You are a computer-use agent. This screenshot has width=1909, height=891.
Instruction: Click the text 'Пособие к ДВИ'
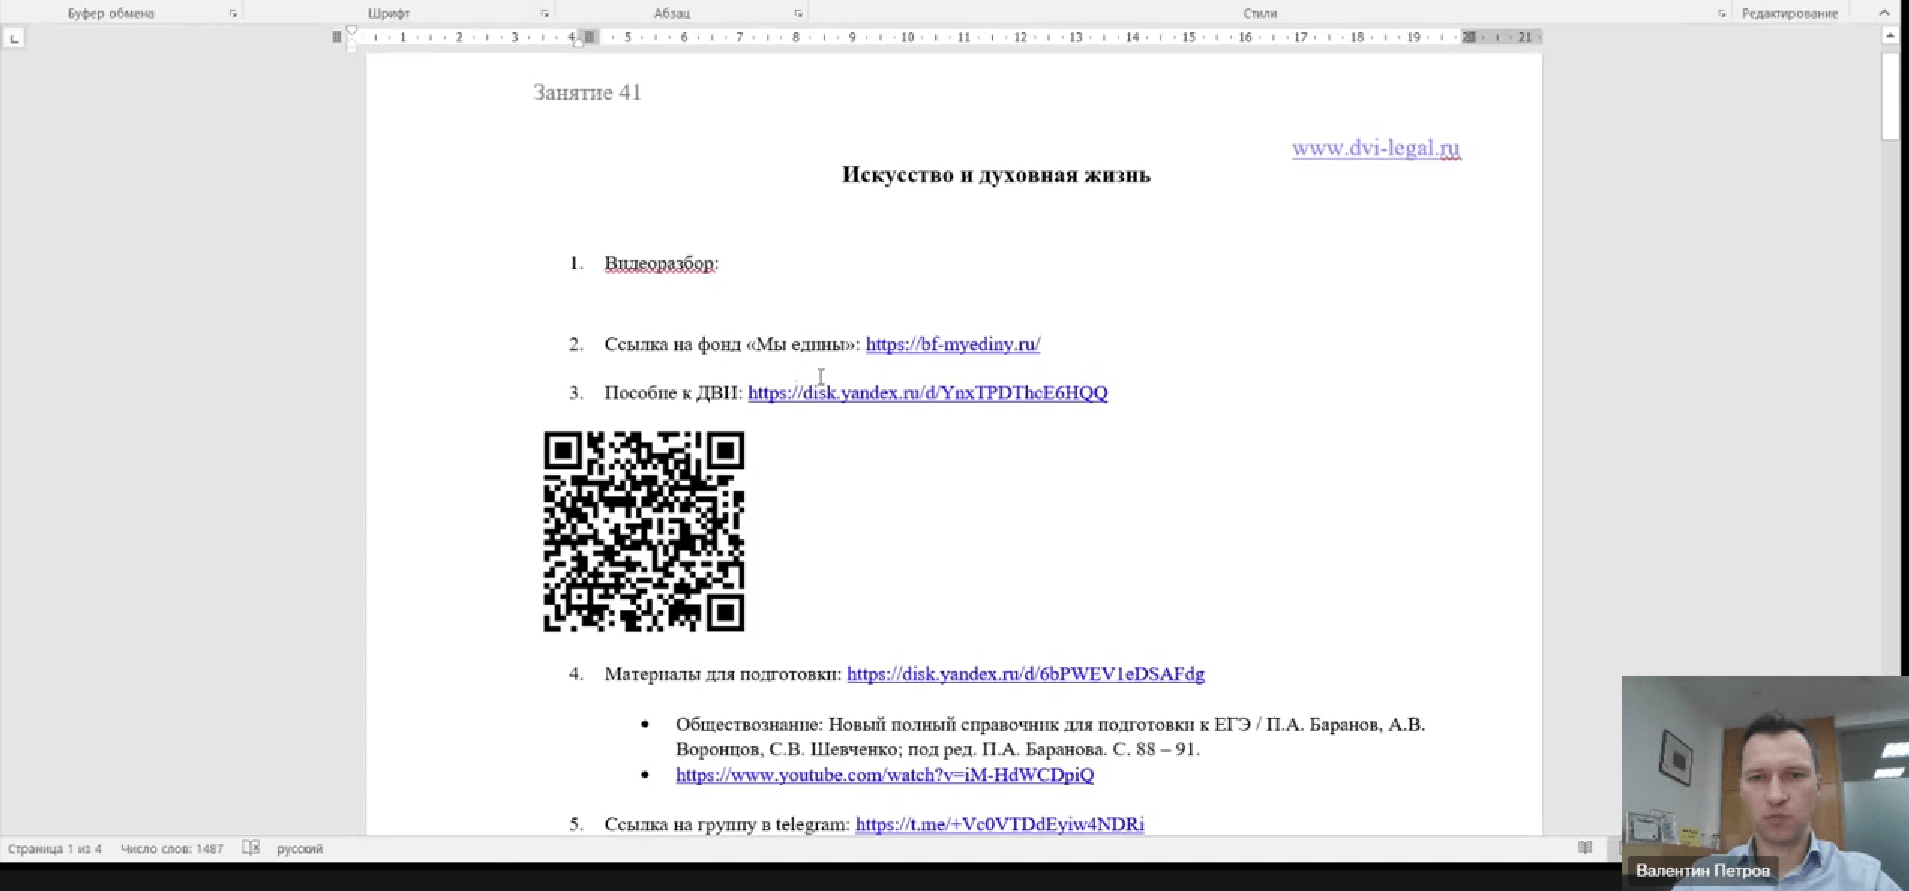click(x=673, y=393)
